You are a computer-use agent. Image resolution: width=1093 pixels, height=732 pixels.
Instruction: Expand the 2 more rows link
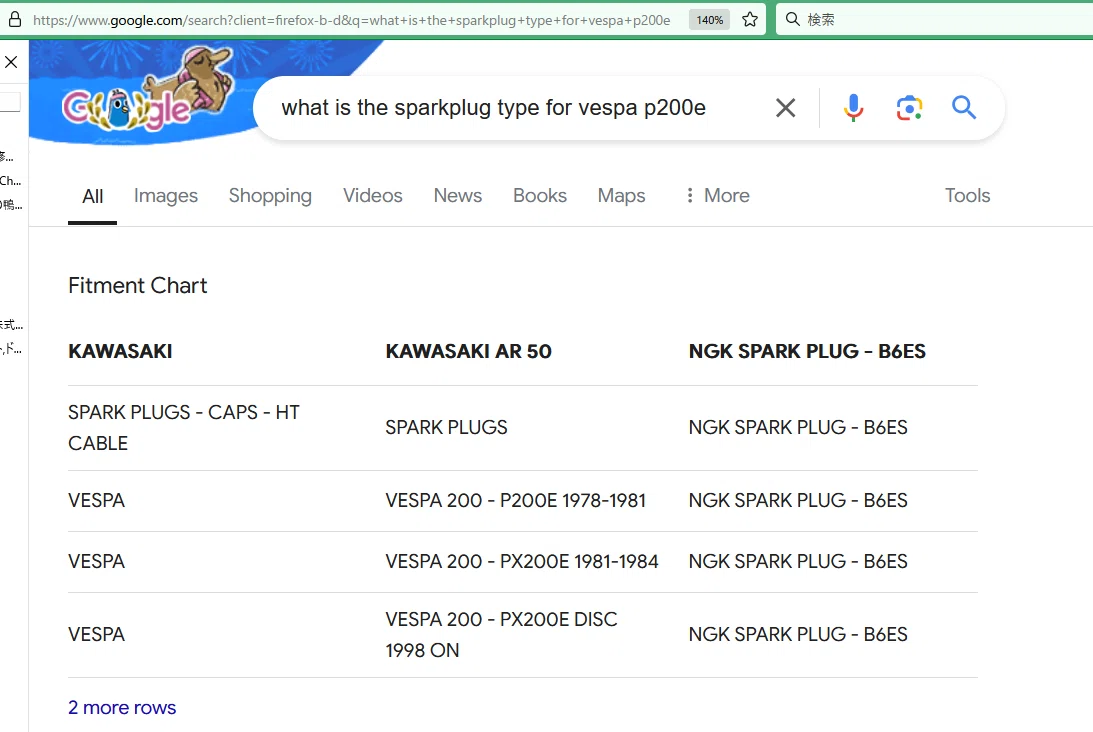click(122, 708)
